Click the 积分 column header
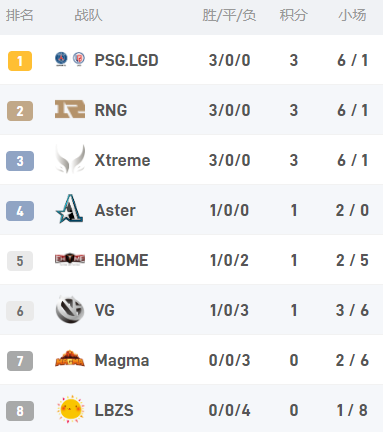 [293, 15]
